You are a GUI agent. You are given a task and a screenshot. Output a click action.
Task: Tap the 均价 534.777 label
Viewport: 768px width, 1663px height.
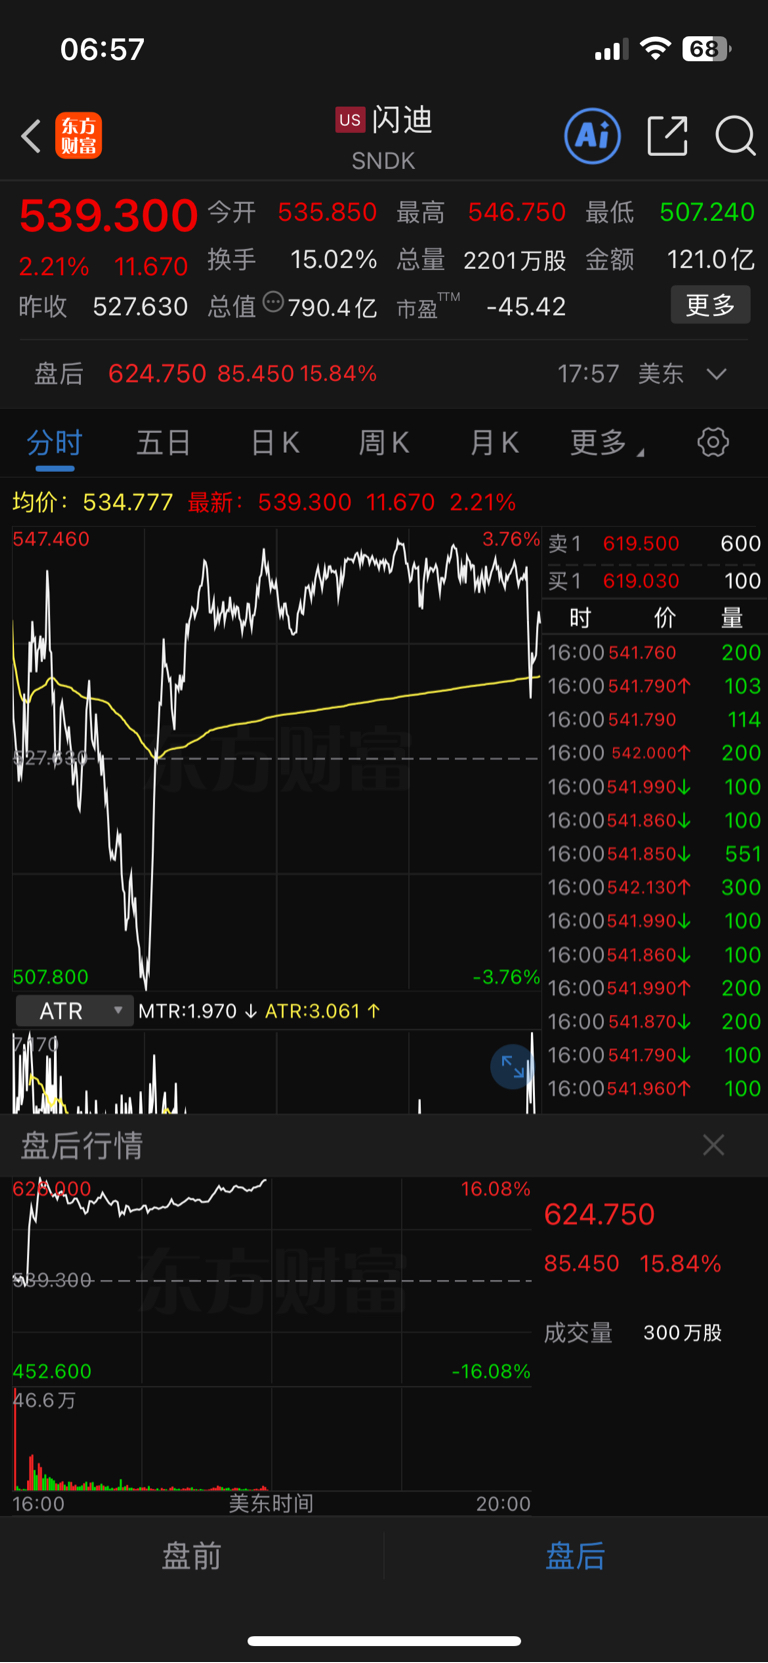click(92, 502)
